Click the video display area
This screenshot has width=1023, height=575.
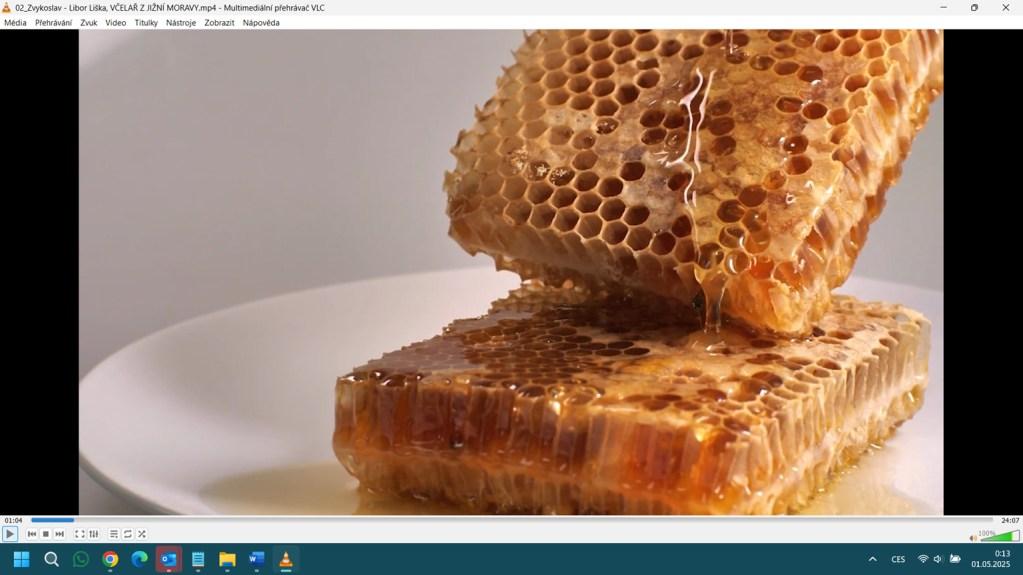coord(511,272)
